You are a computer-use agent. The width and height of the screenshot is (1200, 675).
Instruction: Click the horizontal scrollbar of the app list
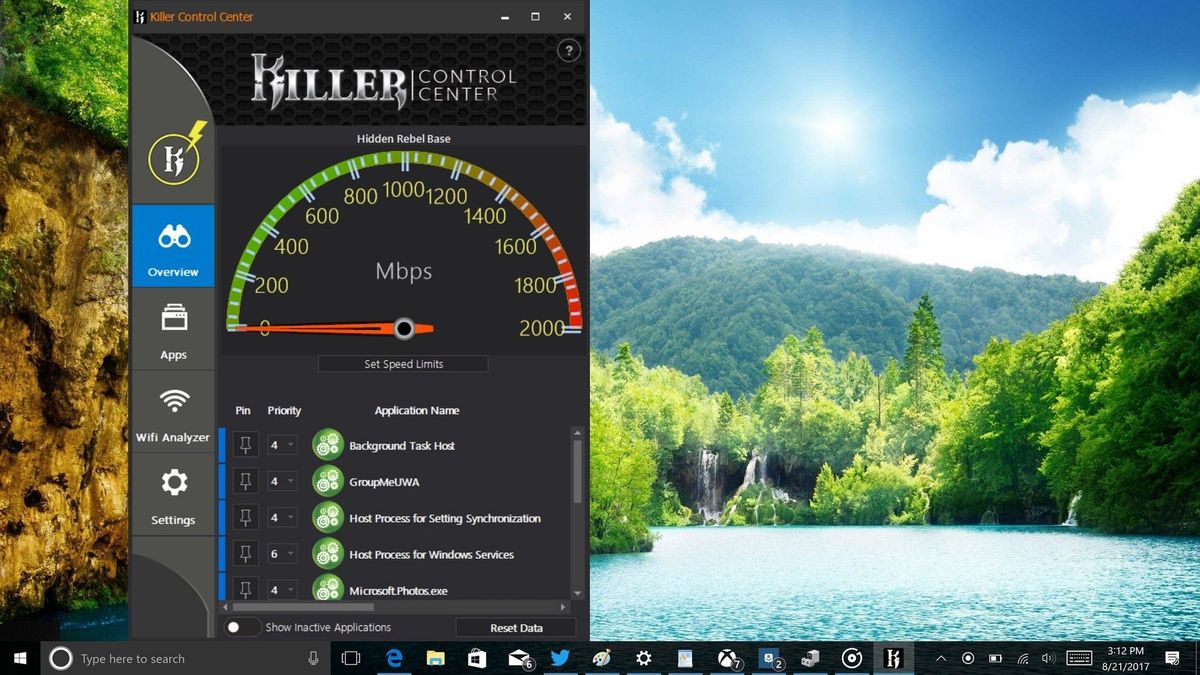point(303,607)
